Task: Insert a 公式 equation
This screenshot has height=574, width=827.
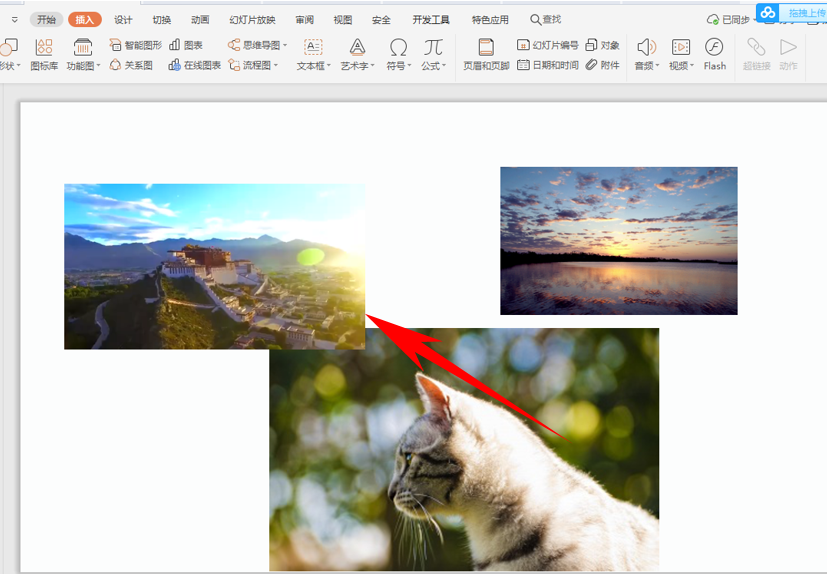Action: (x=433, y=54)
